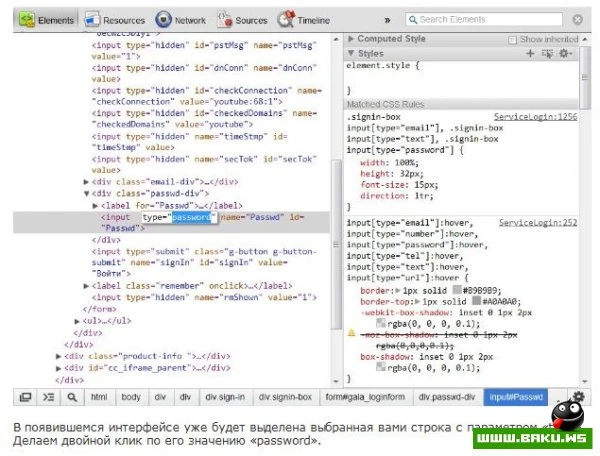Viewport: 600px width, 456px height.
Task: Select input#Passwd breadcrumb
Action: [516, 397]
